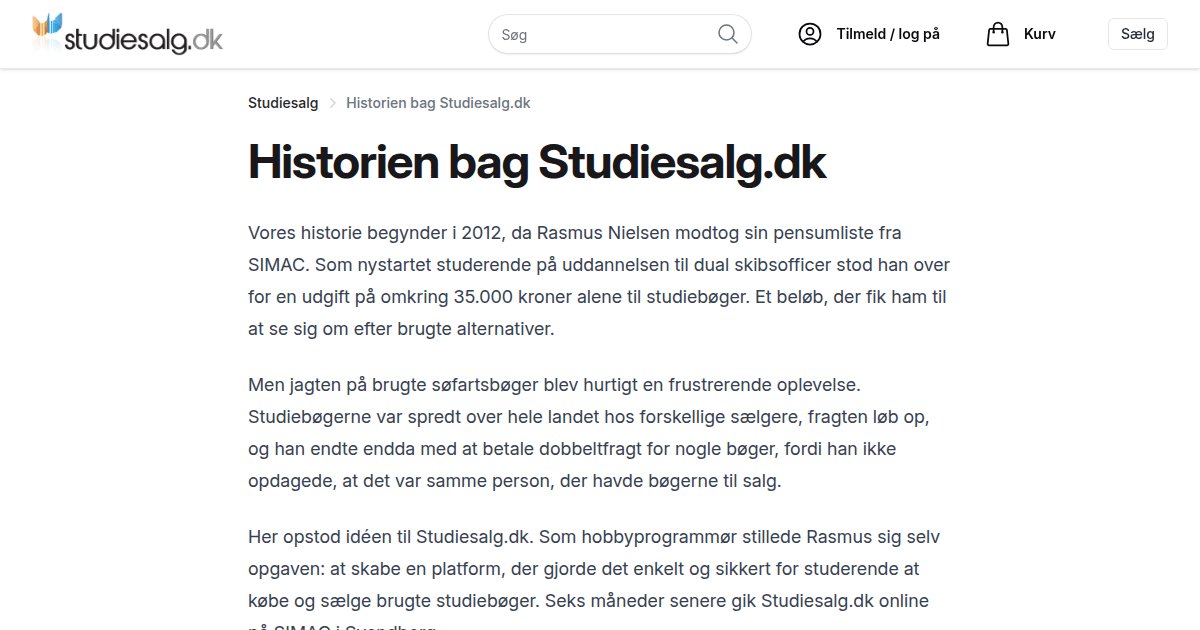Click the user profile icon
Image resolution: width=1200 pixels, height=630 pixels.
point(809,34)
